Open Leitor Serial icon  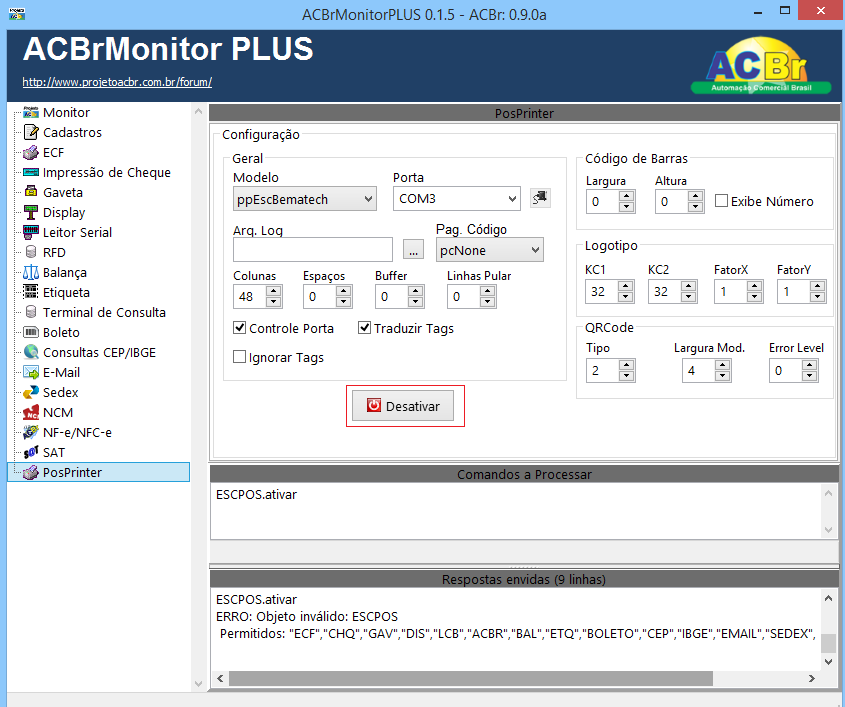pos(31,232)
